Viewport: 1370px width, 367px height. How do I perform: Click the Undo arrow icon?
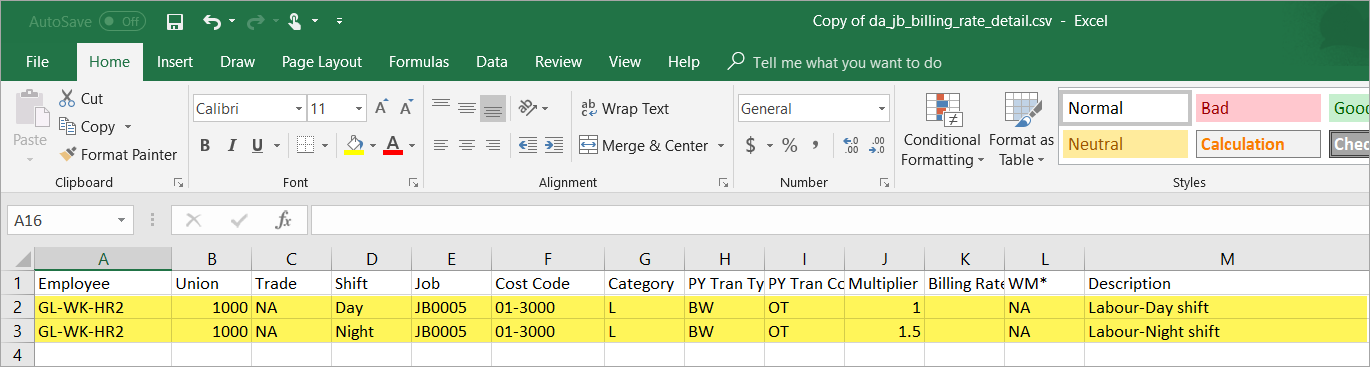(212, 21)
